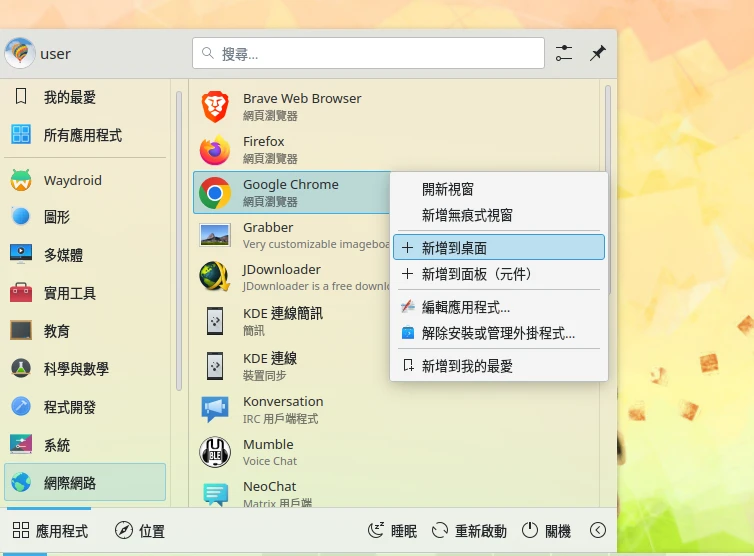Click the user name label
This screenshot has width=754, height=556.
(55, 54)
